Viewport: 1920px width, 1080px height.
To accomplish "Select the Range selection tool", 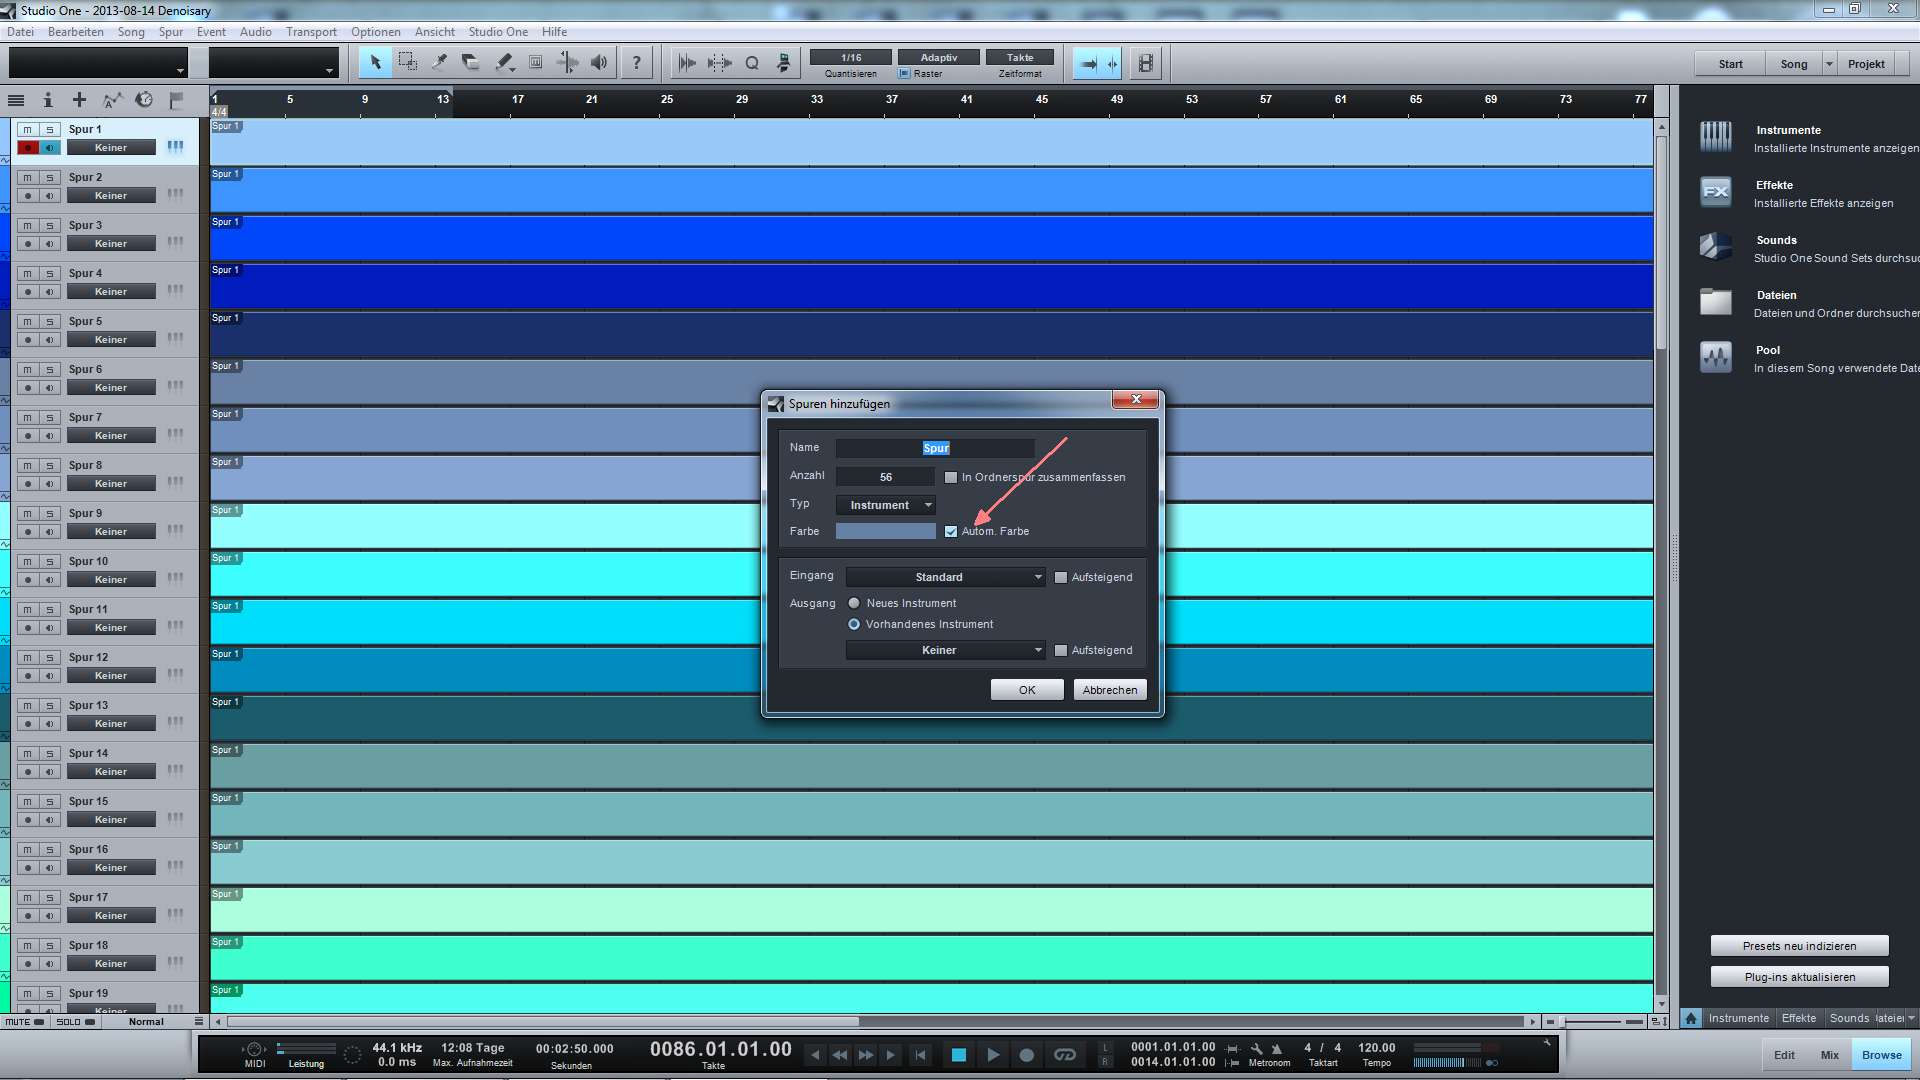I will coord(407,63).
